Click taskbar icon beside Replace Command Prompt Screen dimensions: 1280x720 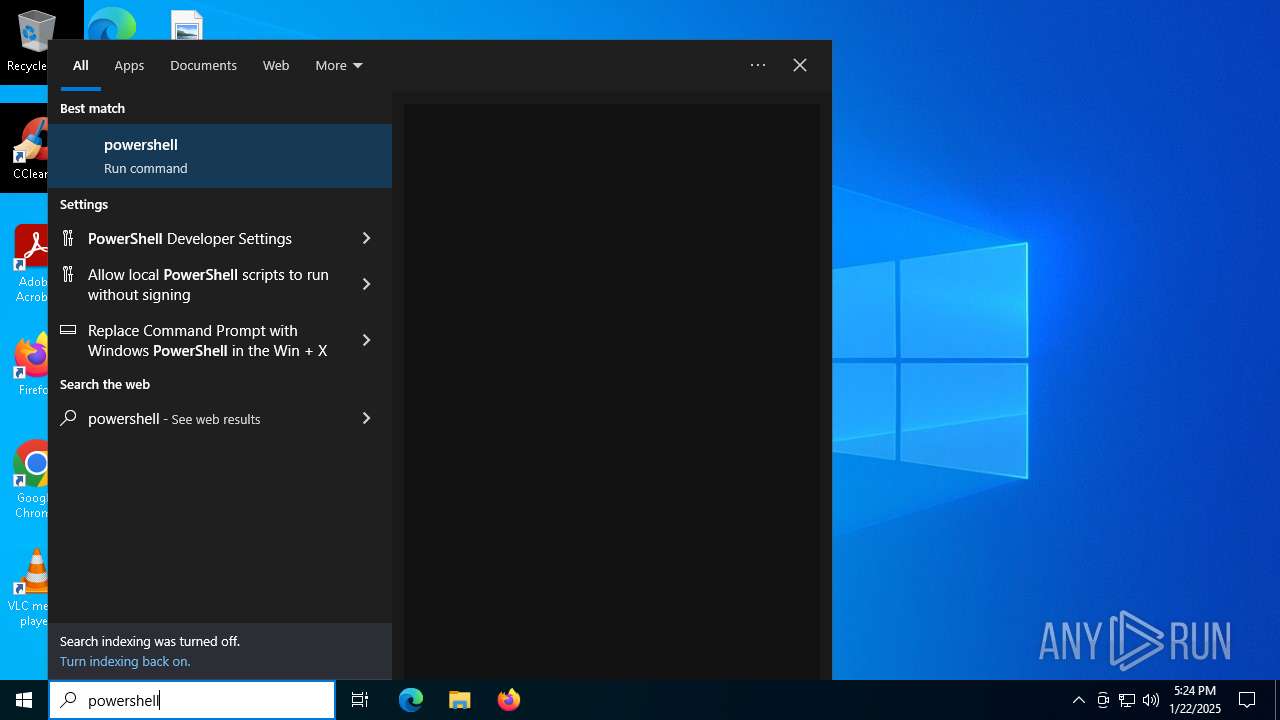68,330
